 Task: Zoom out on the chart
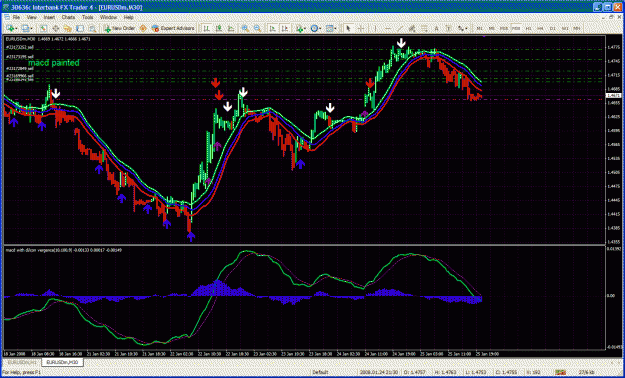tap(257, 28)
